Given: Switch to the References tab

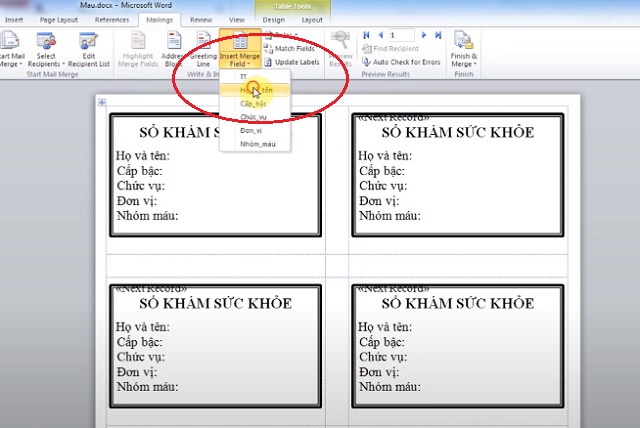Looking at the screenshot, I should coord(112,20).
